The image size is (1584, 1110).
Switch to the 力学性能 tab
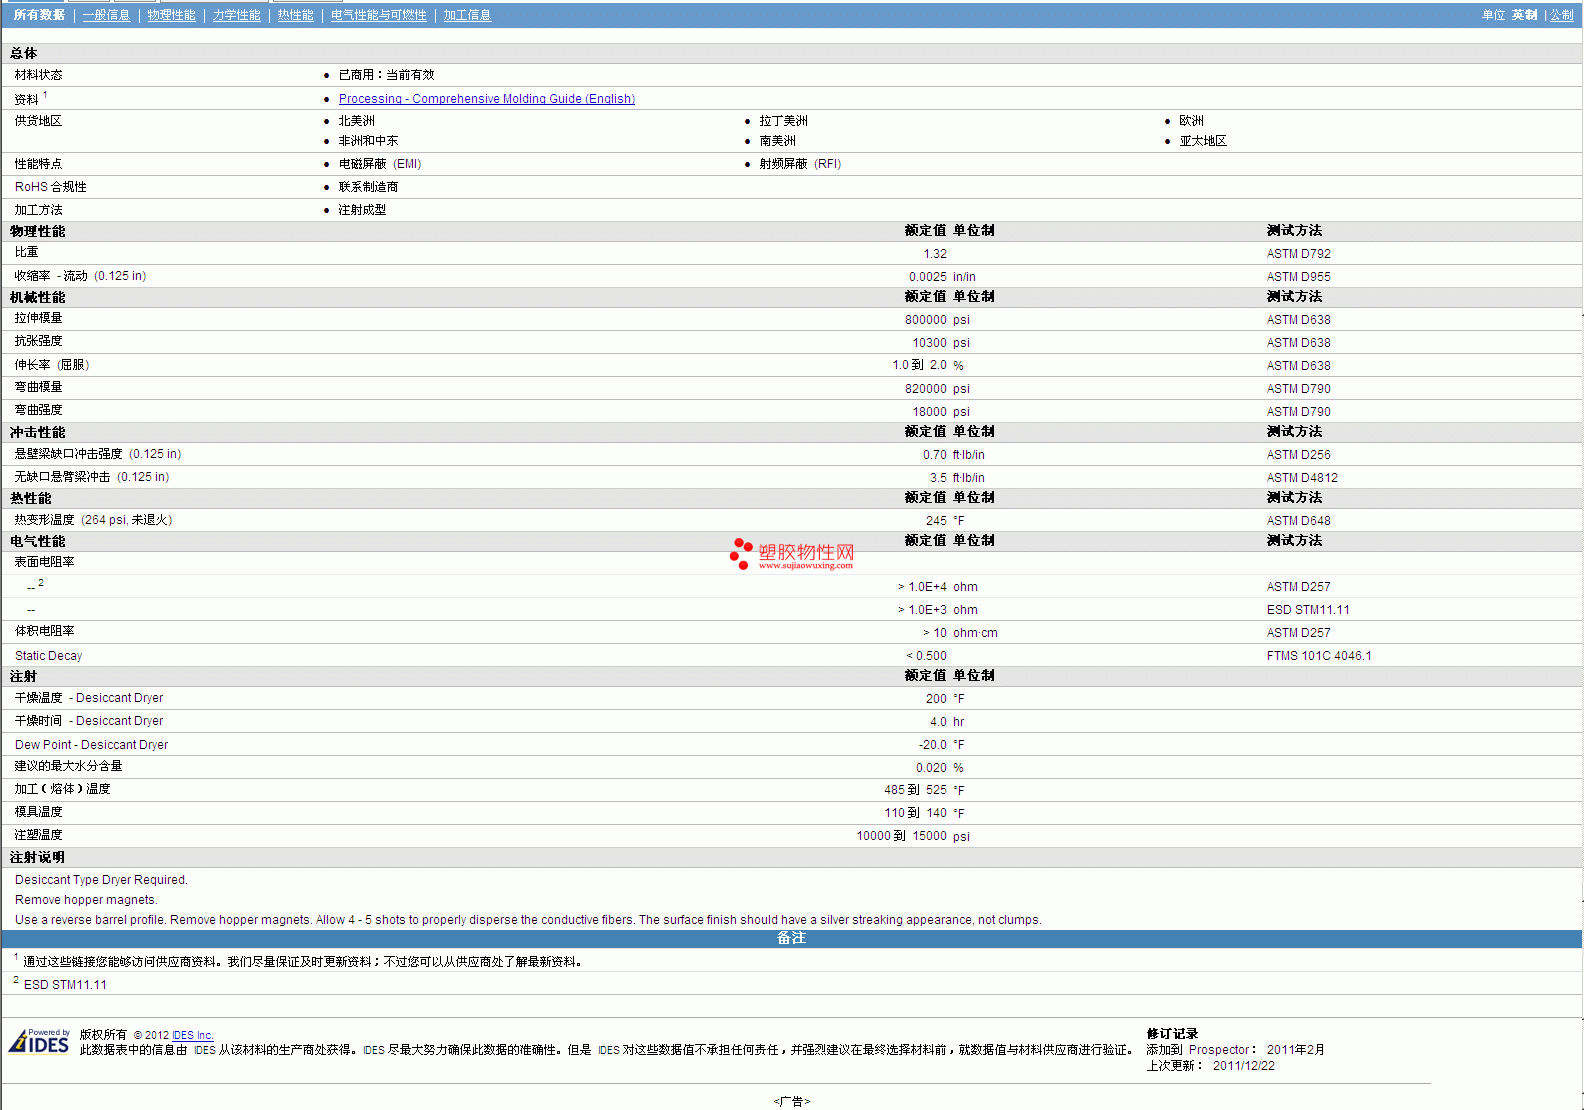236,15
